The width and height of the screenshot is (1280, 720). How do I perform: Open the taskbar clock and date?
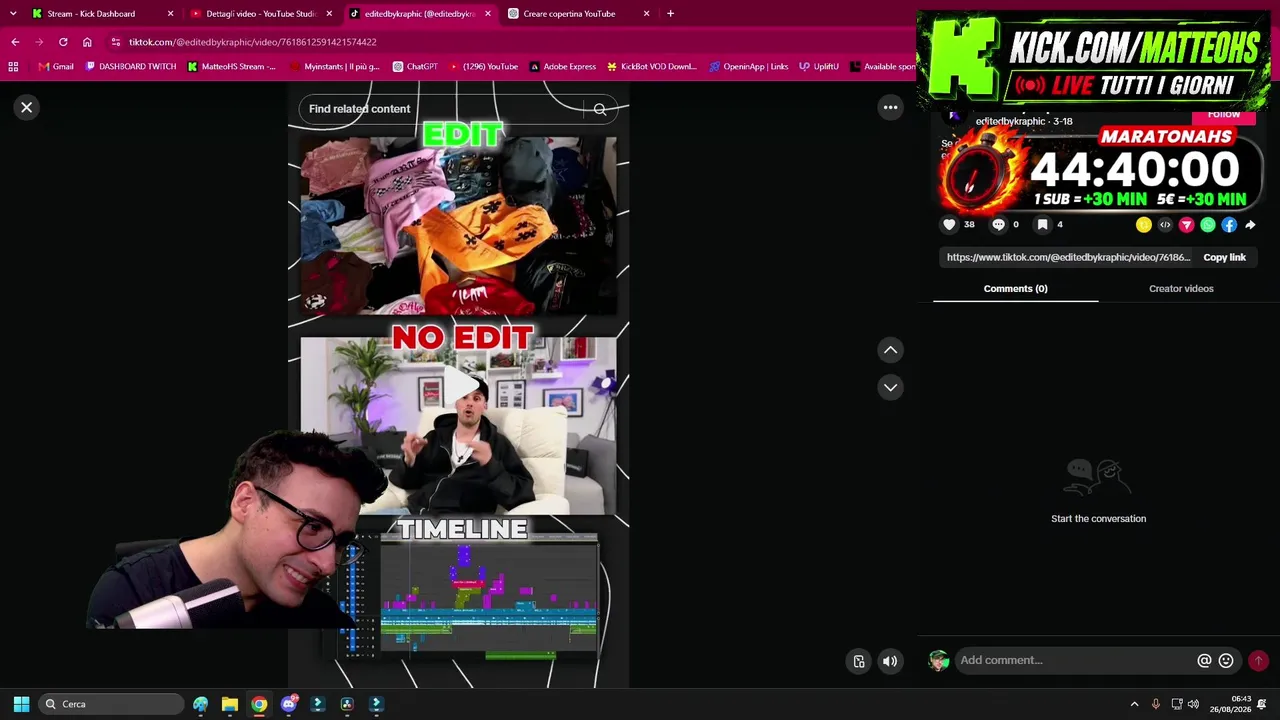point(1230,704)
